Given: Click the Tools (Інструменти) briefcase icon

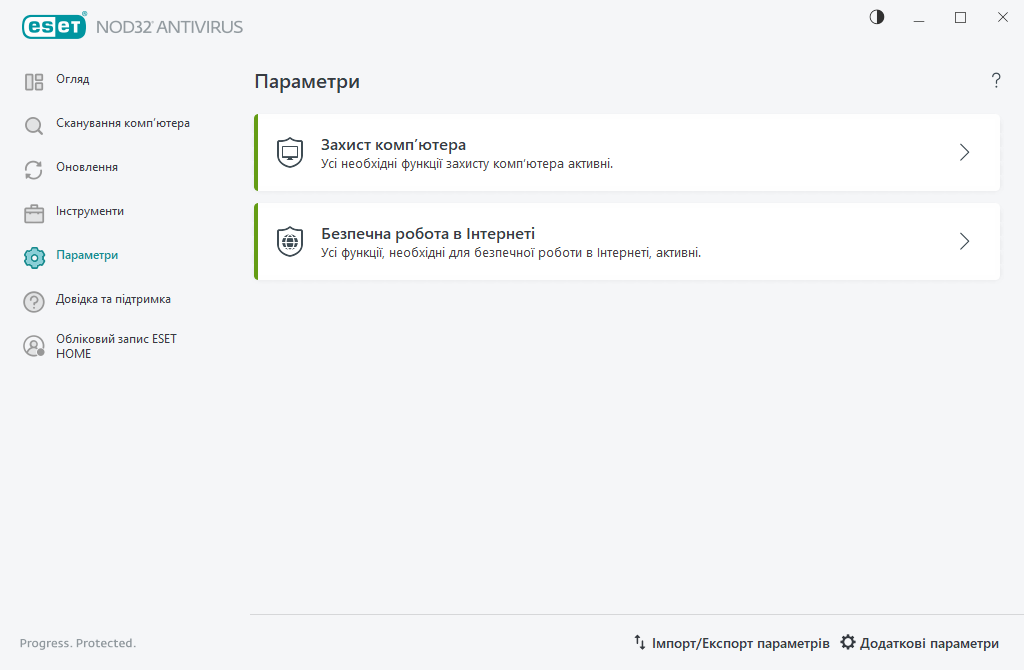Looking at the screenshot, I should tap(34, 214).
